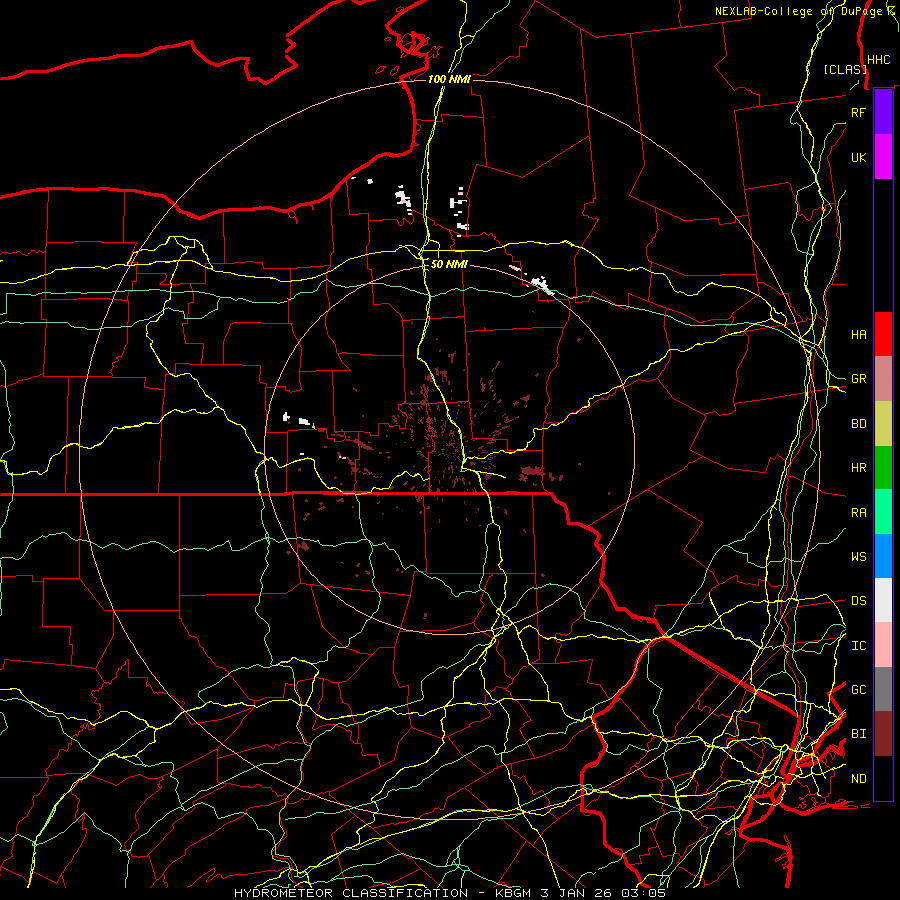Click the GC legend label

coord(858,690)
